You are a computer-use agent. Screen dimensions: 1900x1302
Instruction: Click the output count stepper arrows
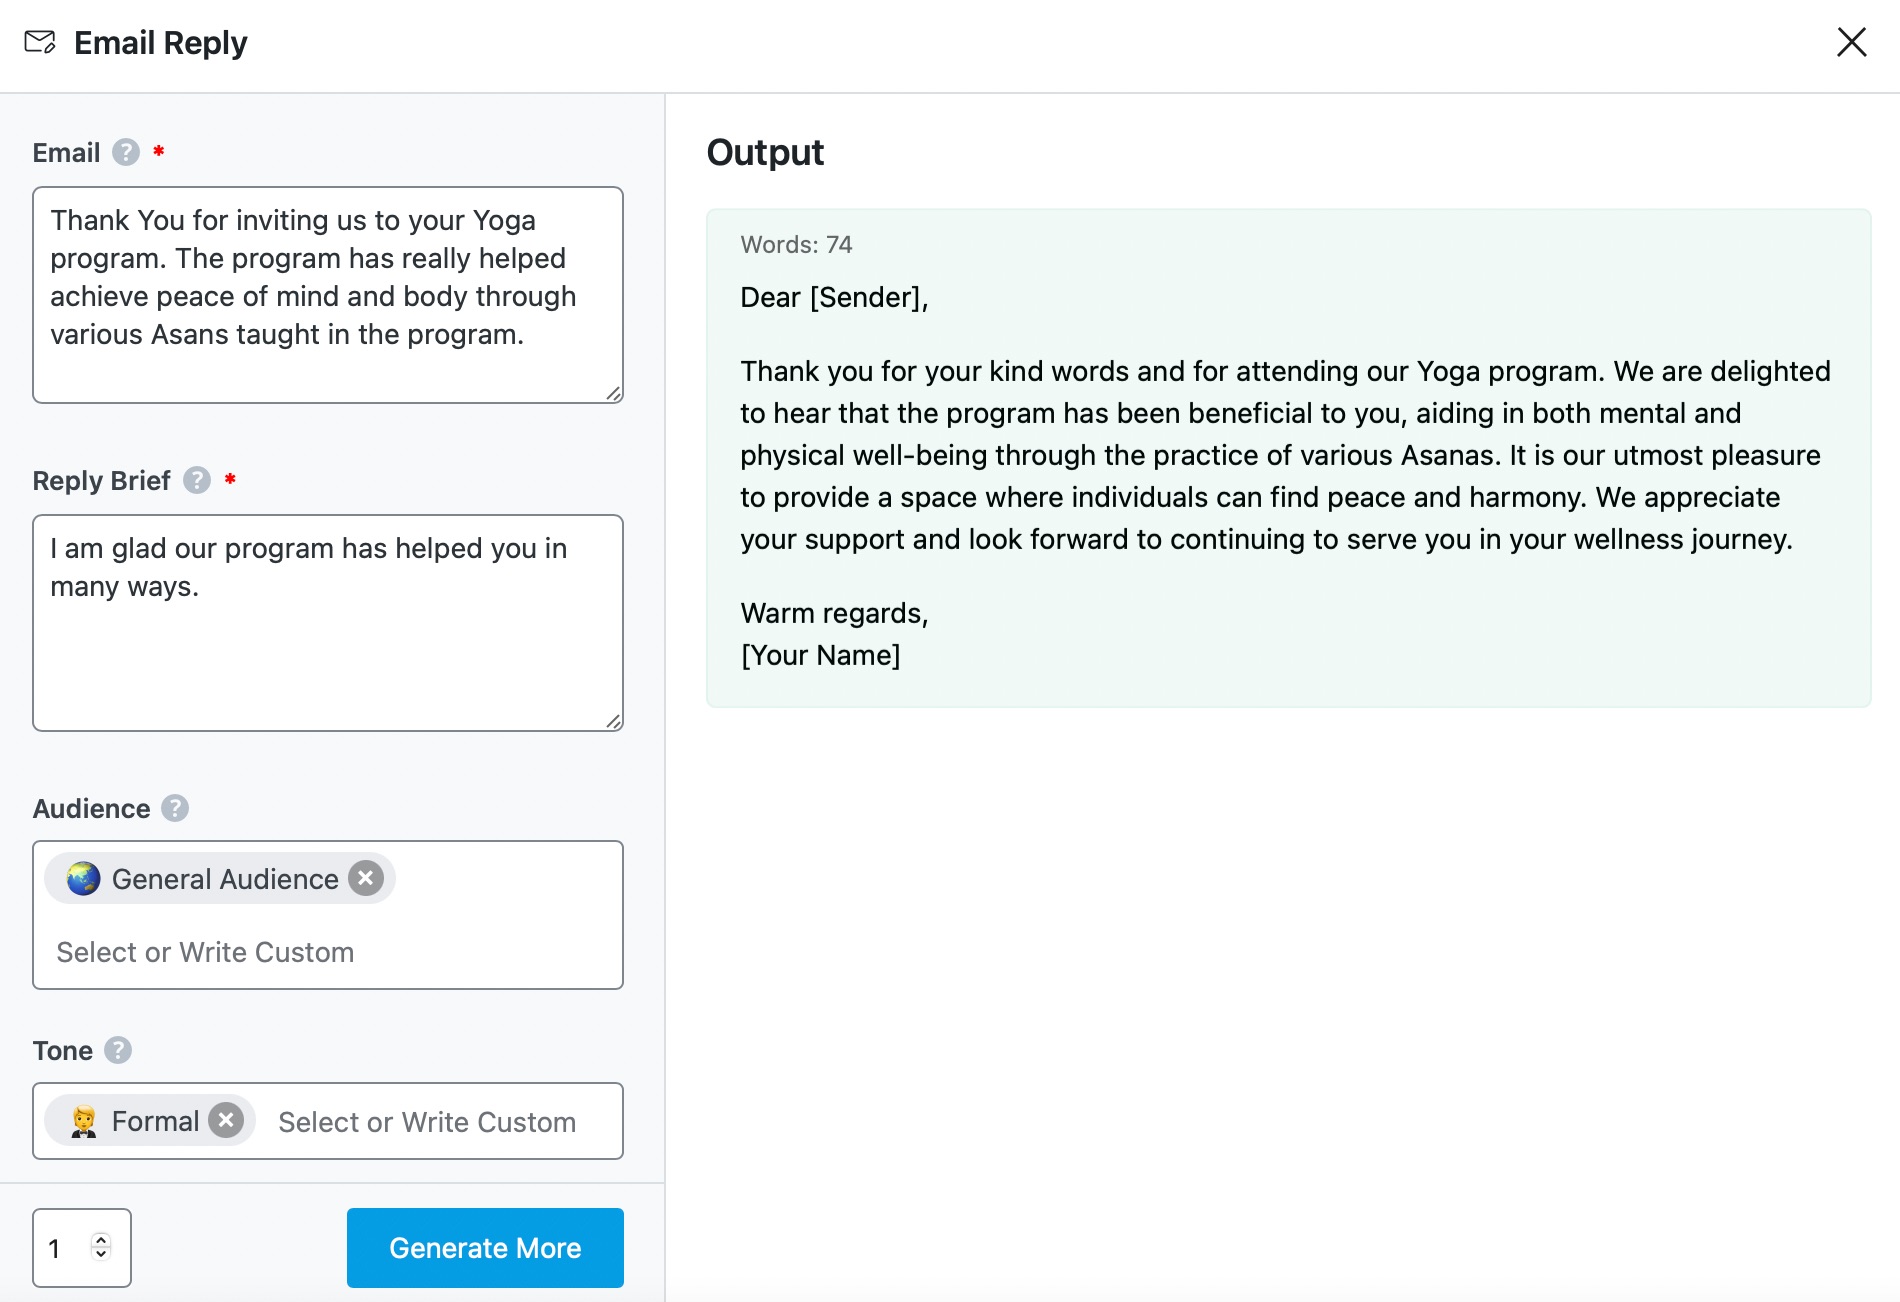pos(100,1246)
